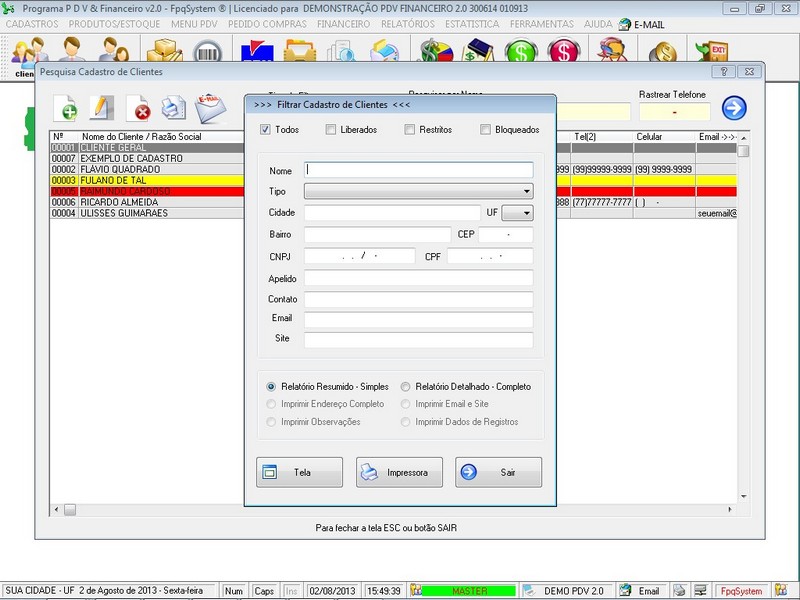
Task: Click the network computer icon in status bar
Action: coord(701,590)
